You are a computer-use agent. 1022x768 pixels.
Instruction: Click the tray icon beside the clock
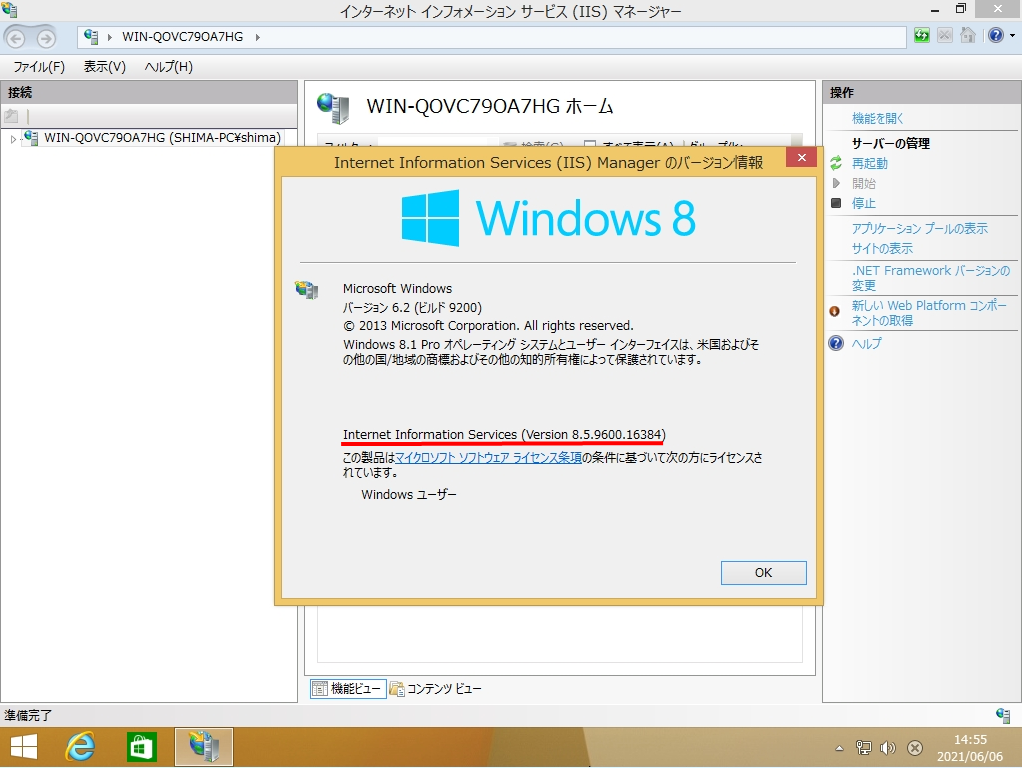coord(915,748)
